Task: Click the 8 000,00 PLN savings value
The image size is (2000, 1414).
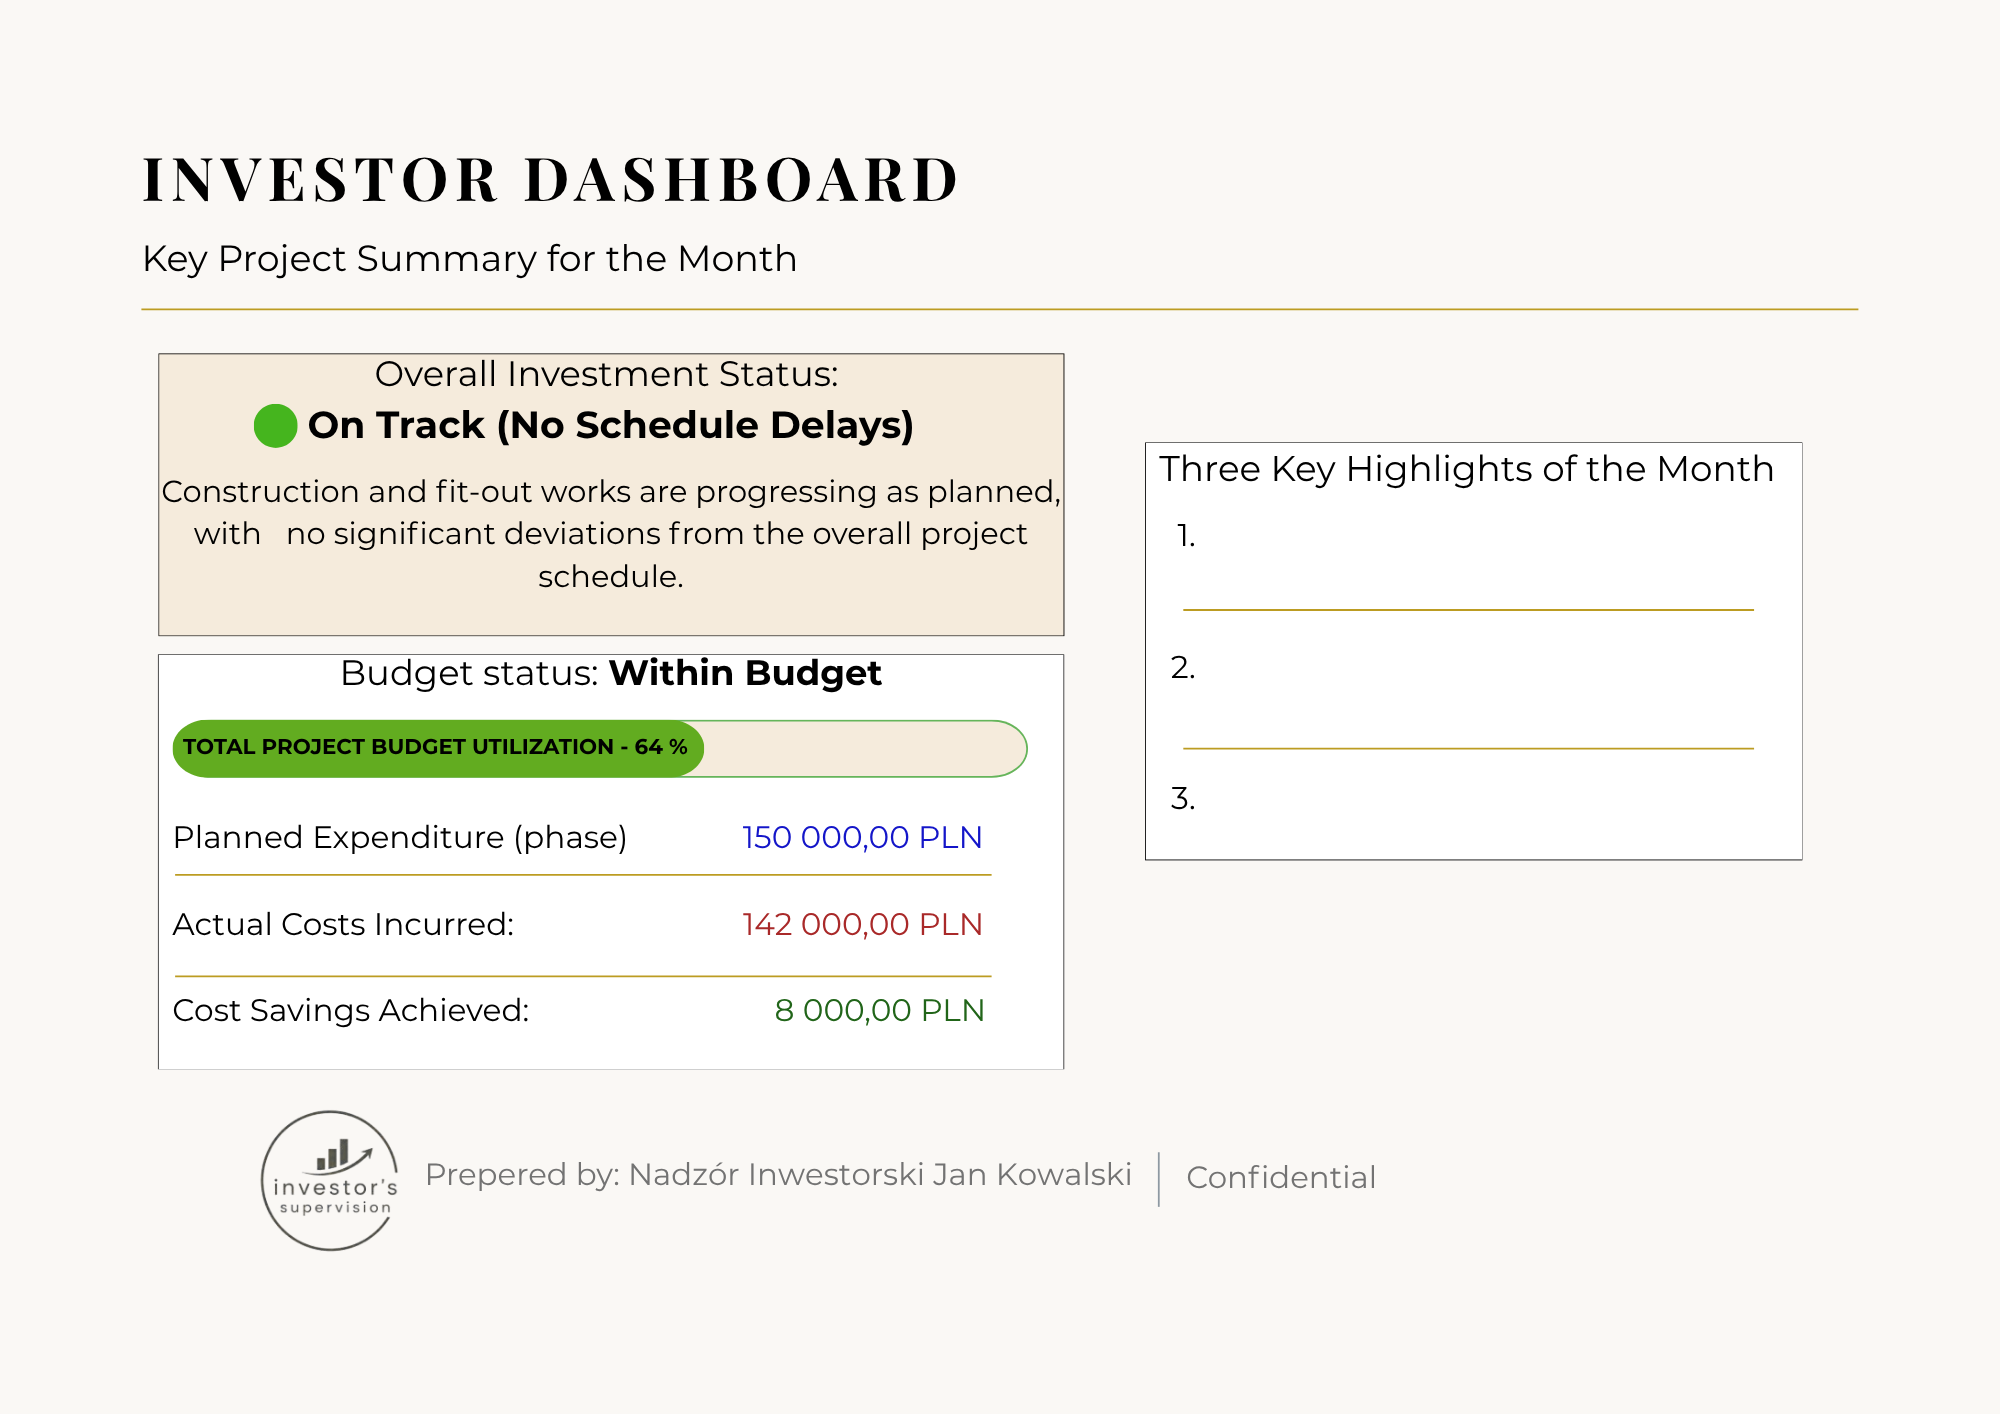Action: (879, 1010)
